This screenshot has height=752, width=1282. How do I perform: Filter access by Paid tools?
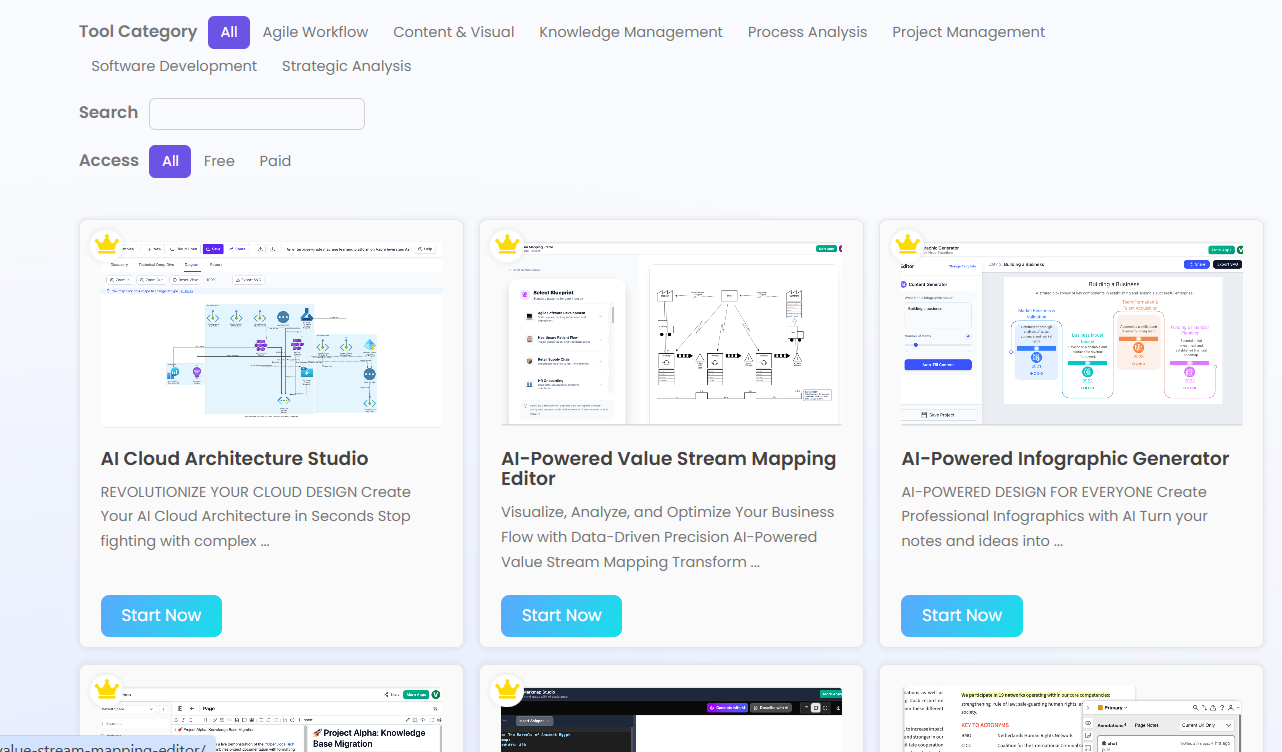click(275, 161)
